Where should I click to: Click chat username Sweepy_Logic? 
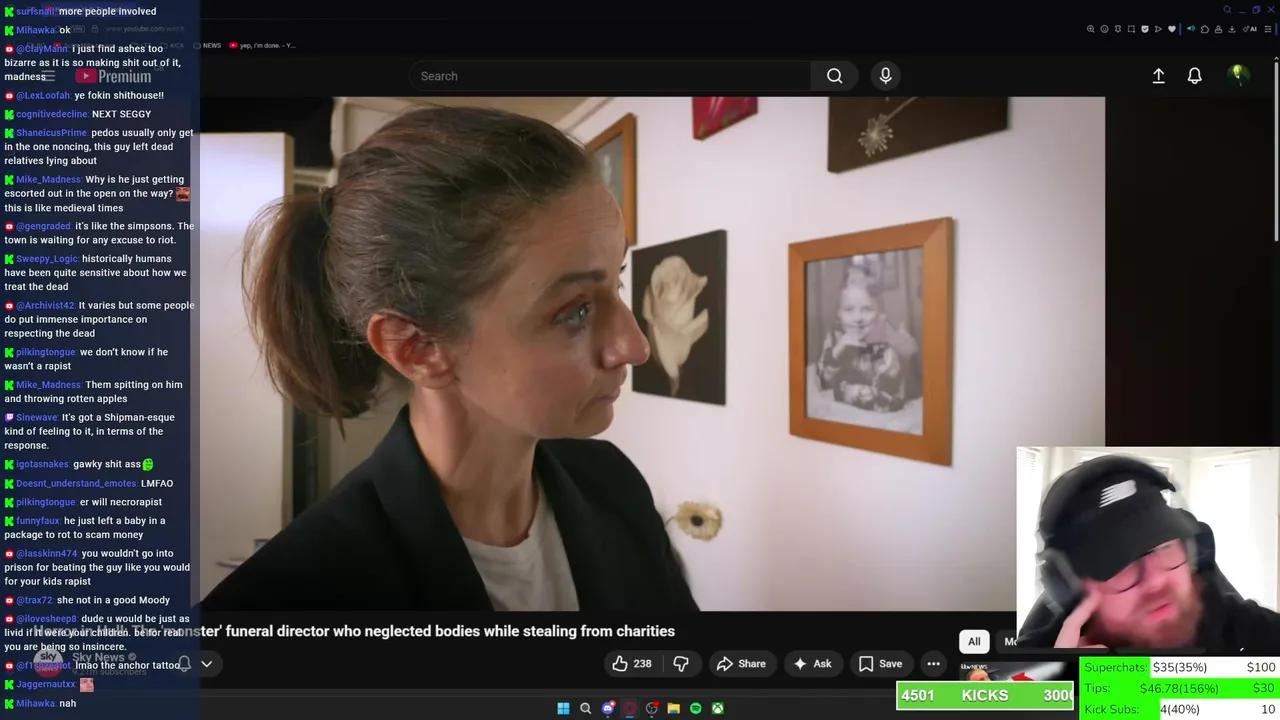click(46, 259)
